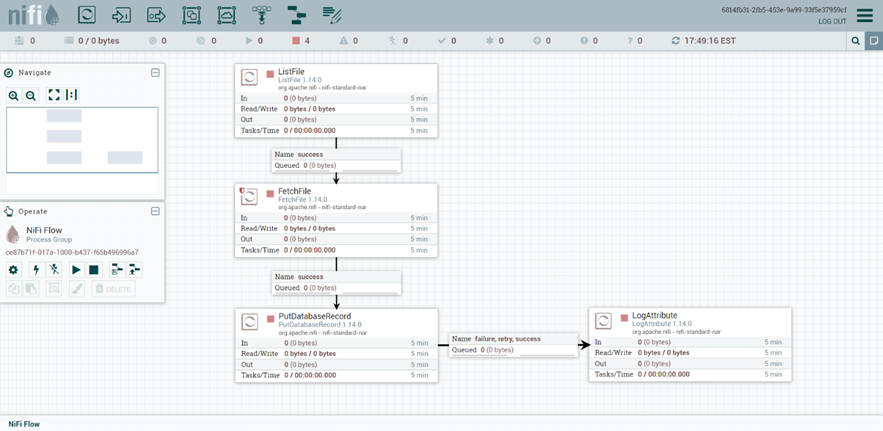
Task: Collapse the Navigate panel
Action: coord(155,73)
